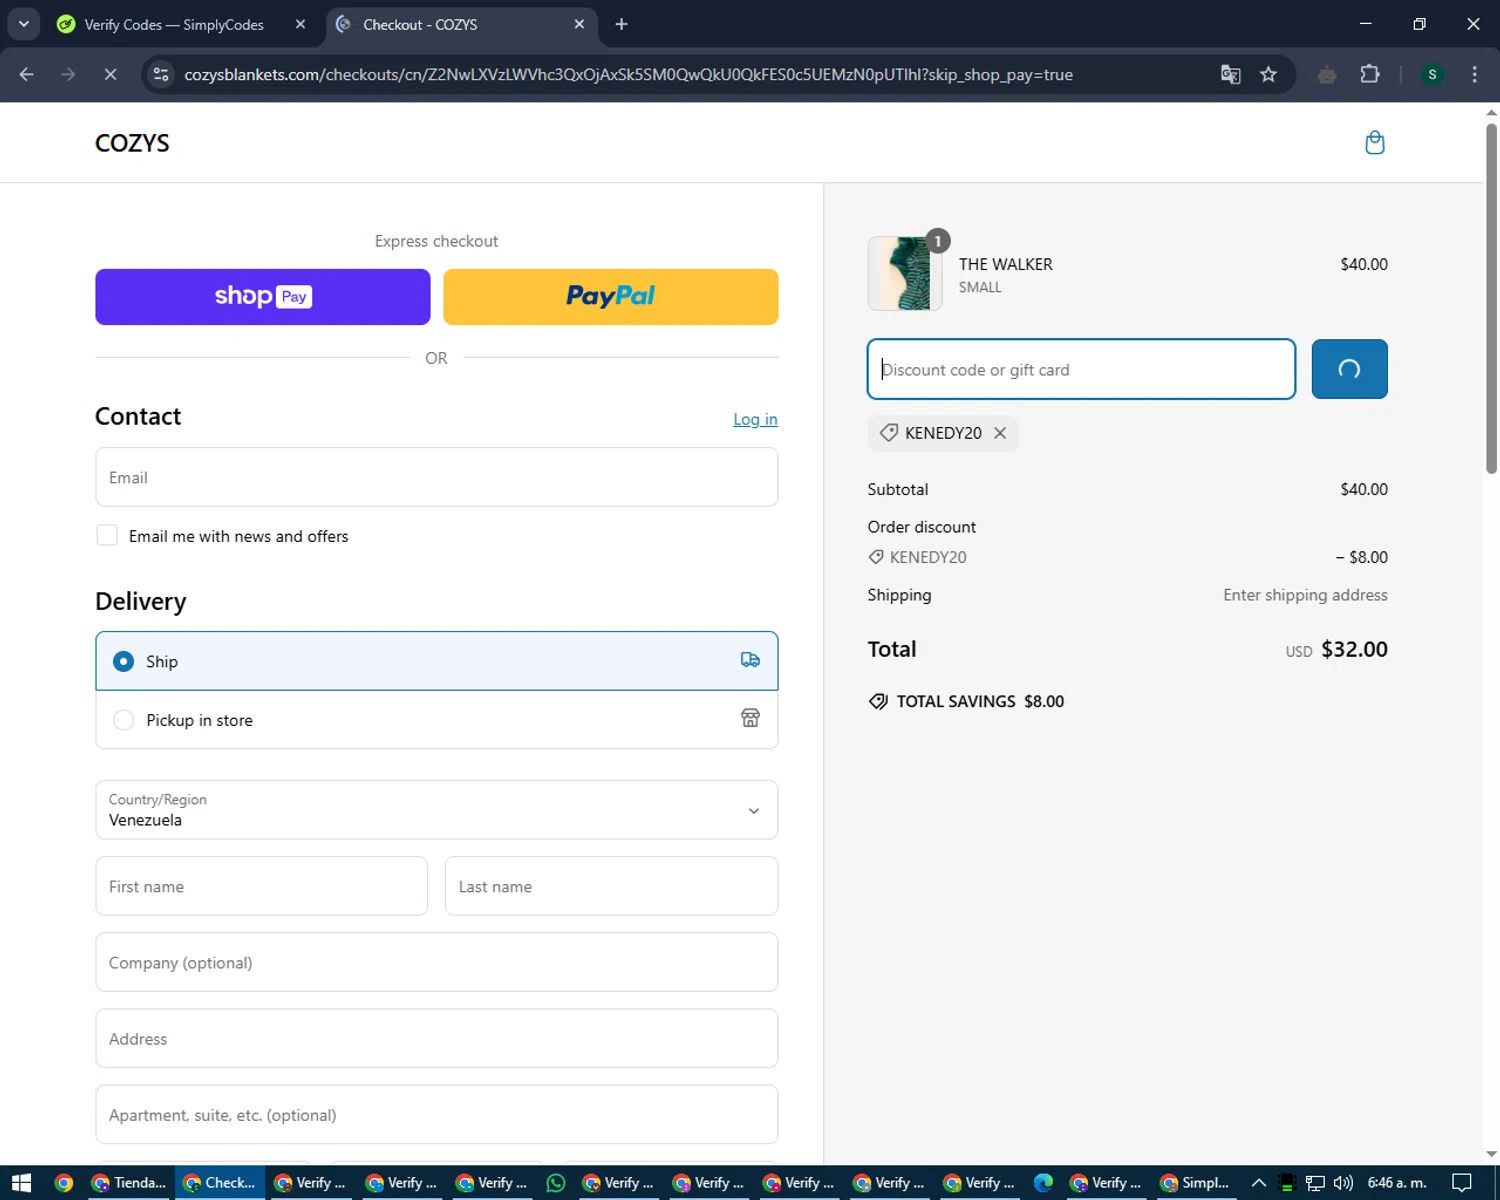Click the Company (optional) field

[437, 962]
